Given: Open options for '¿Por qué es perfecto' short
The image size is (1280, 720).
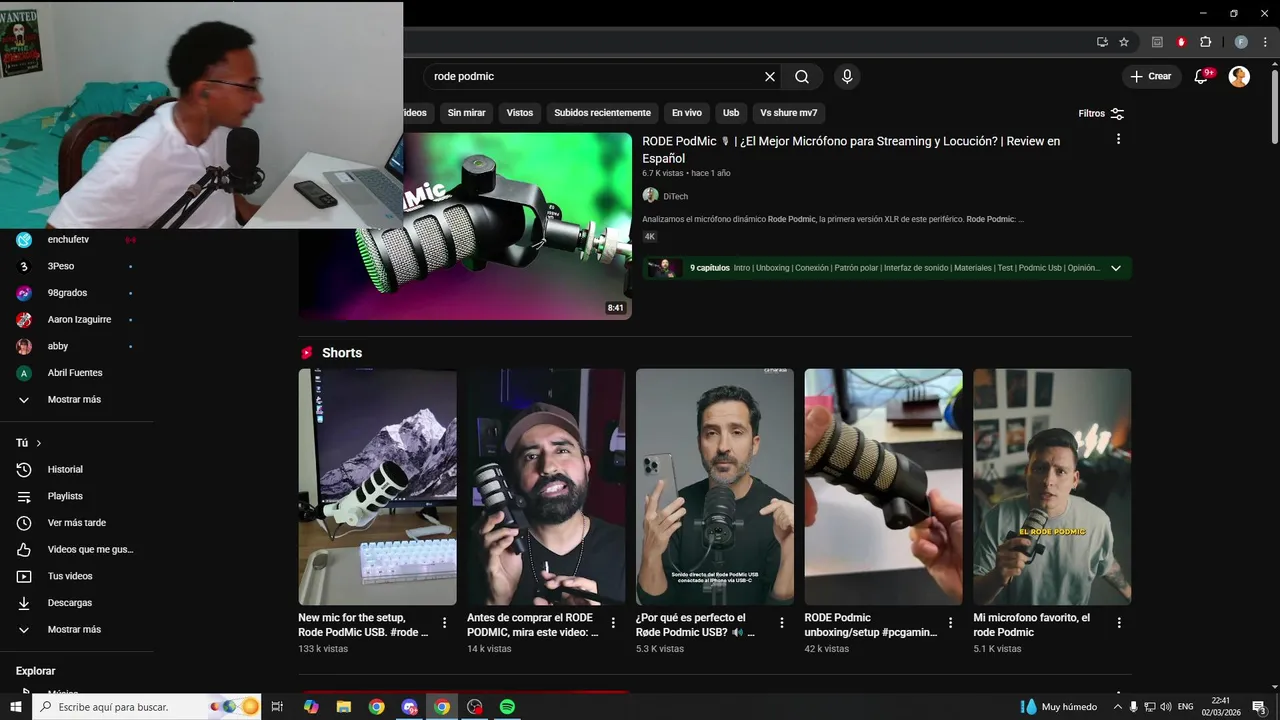Looking at the screenshot, I should point(782,623).
